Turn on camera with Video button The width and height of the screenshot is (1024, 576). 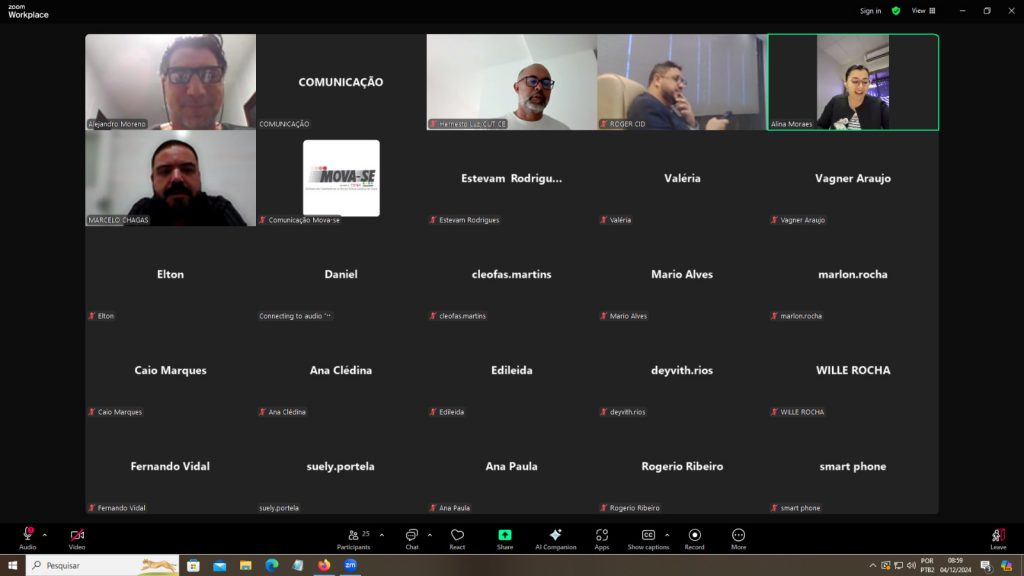[x=77, y=538]
